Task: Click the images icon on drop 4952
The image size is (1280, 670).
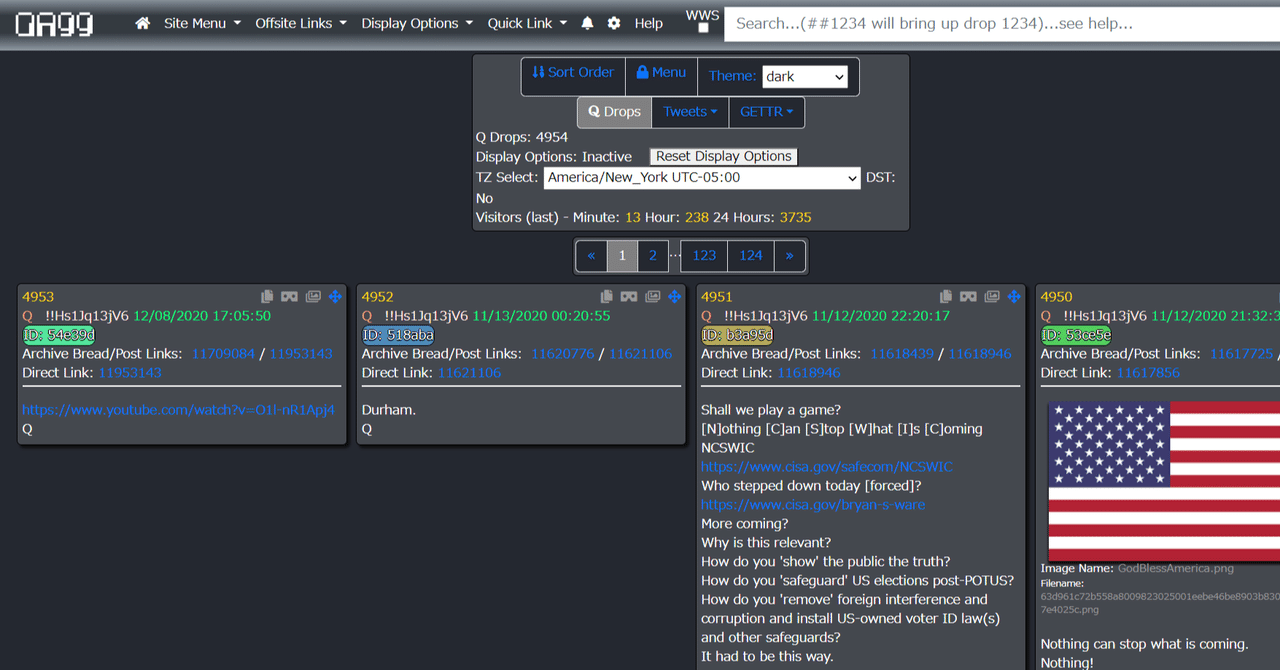Action: [x=652, y=297]
